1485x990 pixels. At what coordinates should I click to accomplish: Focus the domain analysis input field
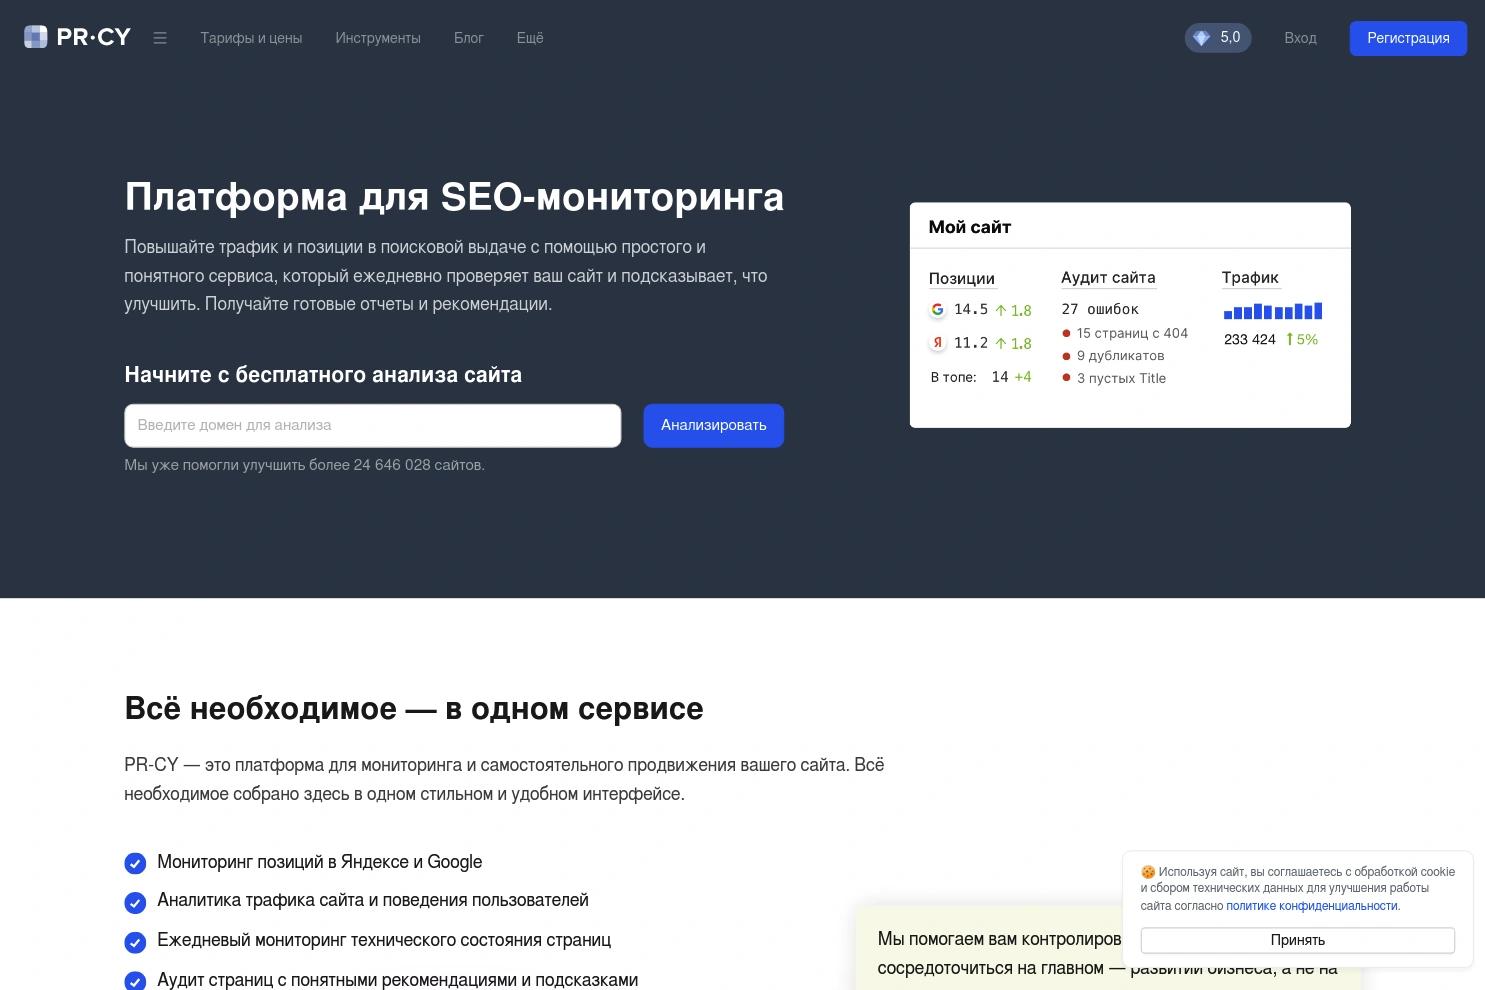[x=372, y=426]
